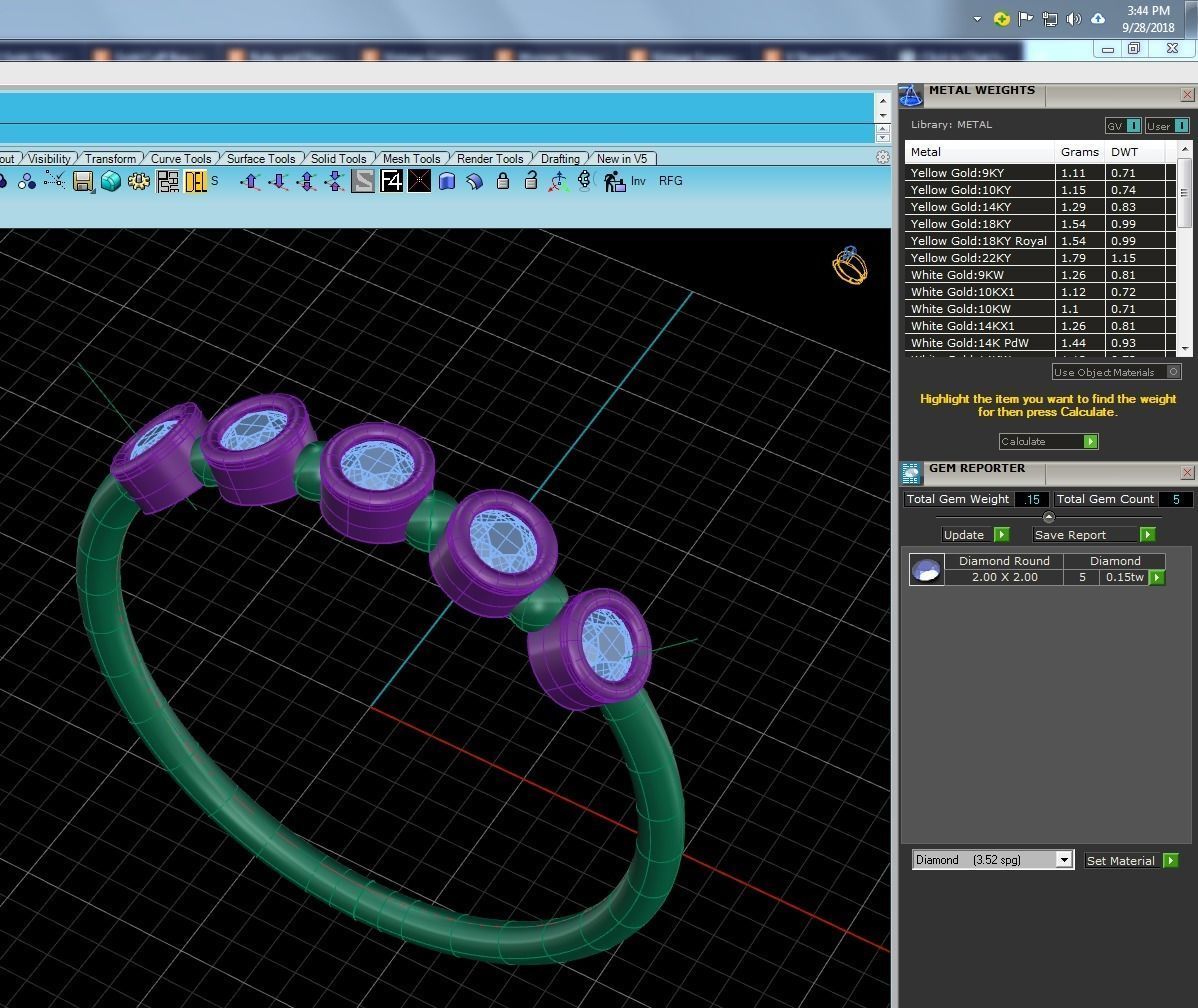Click the Calculate button
This screenshot has width=1198, height=1008.
tap(1048, 442)
